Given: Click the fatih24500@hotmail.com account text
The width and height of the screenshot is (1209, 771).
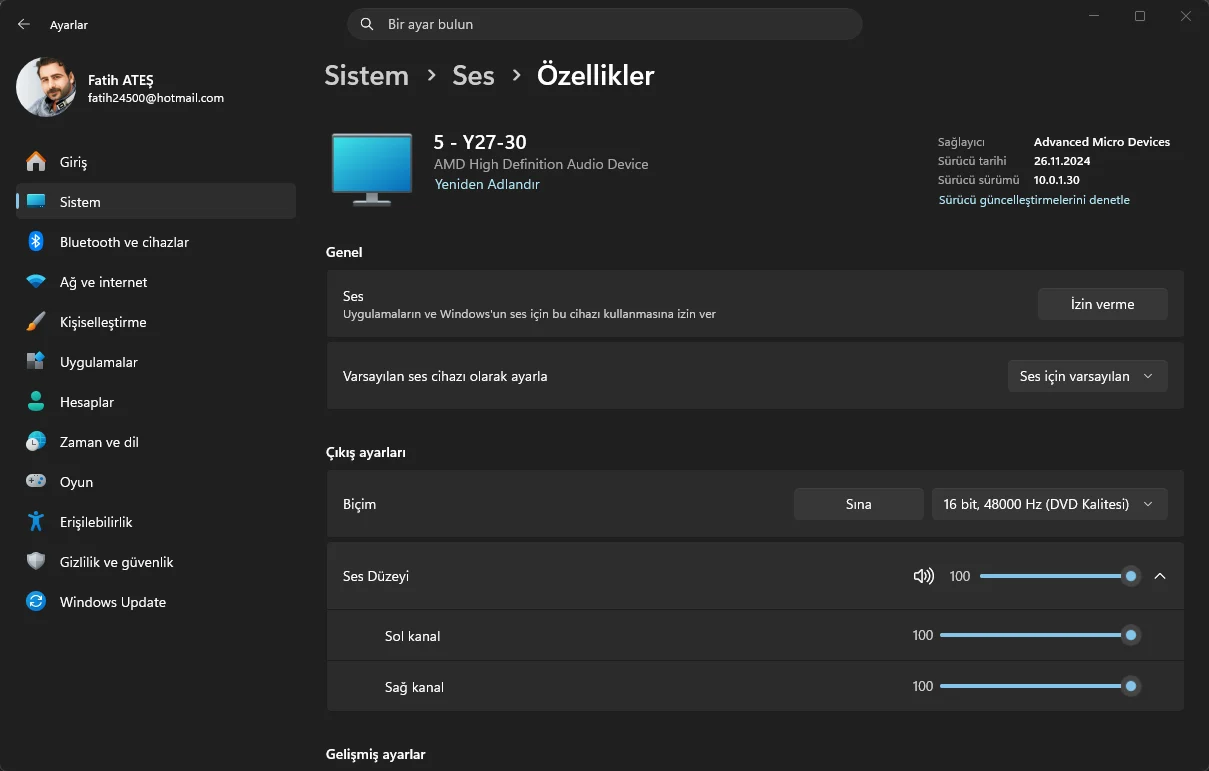Looking at the screenshot, I should (155, 98).
